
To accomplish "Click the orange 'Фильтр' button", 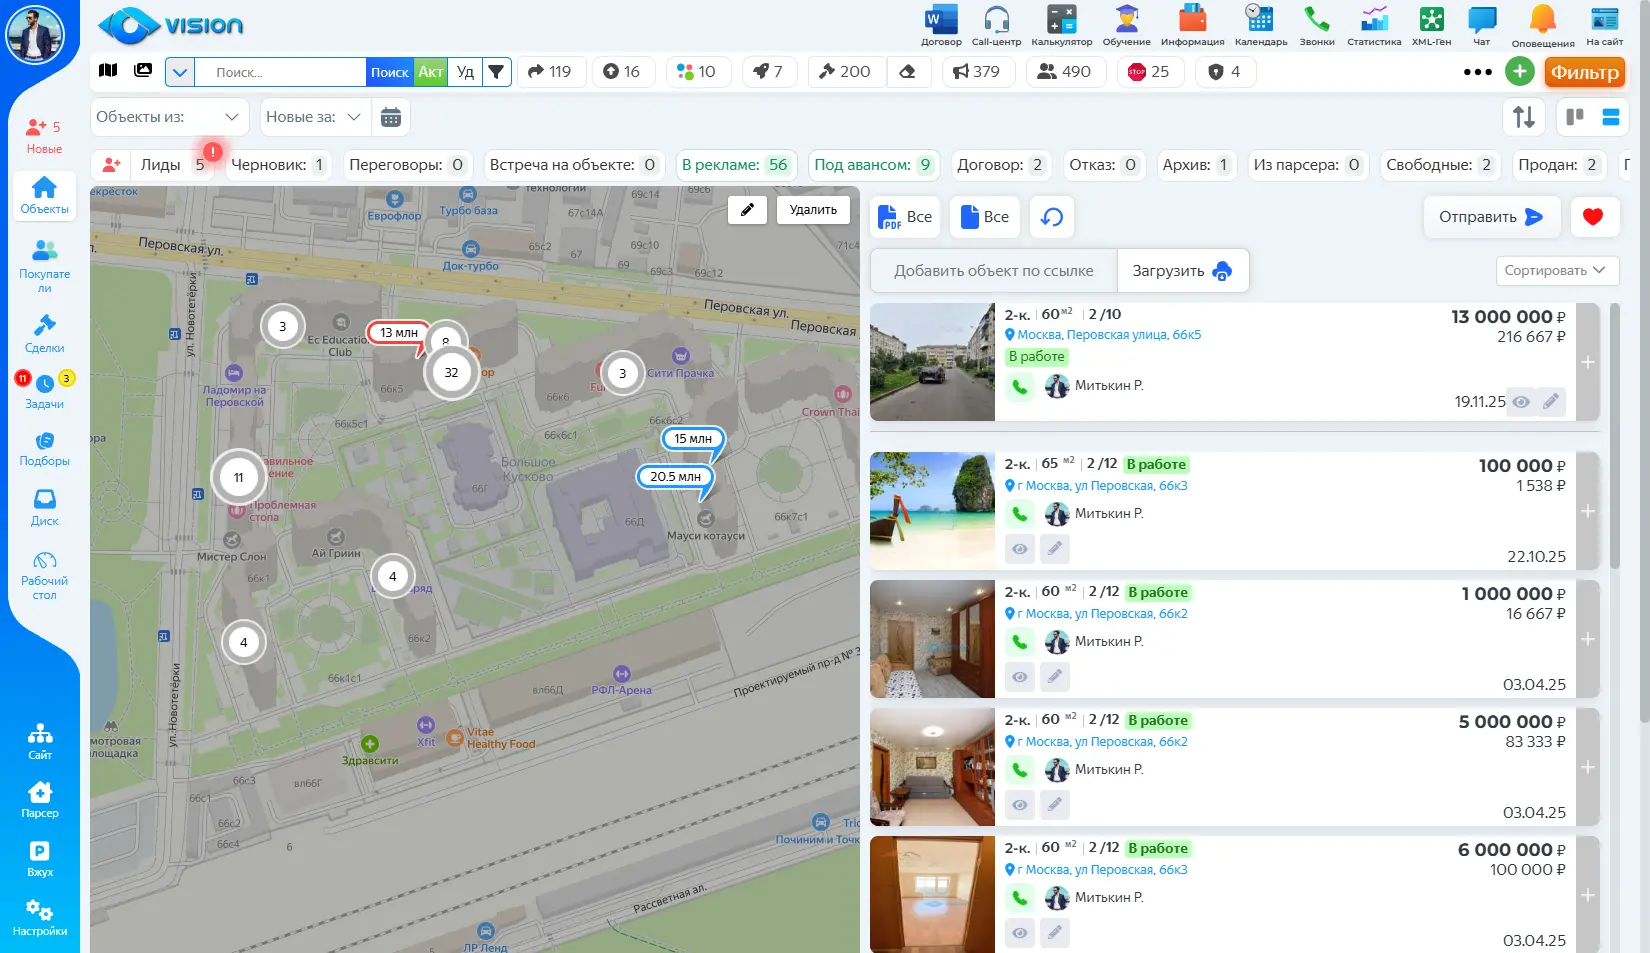I will (1584, 72).
